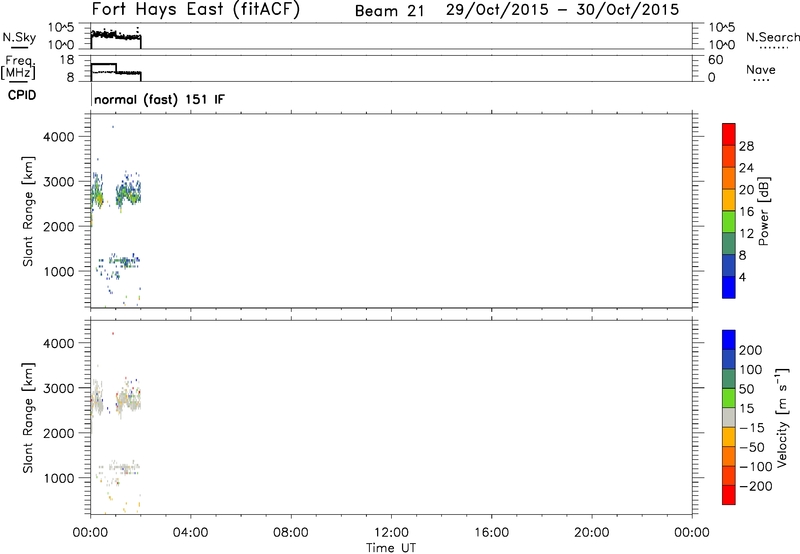Click the velocity scatter band near 1200 km range

click(x=120, y=467)
